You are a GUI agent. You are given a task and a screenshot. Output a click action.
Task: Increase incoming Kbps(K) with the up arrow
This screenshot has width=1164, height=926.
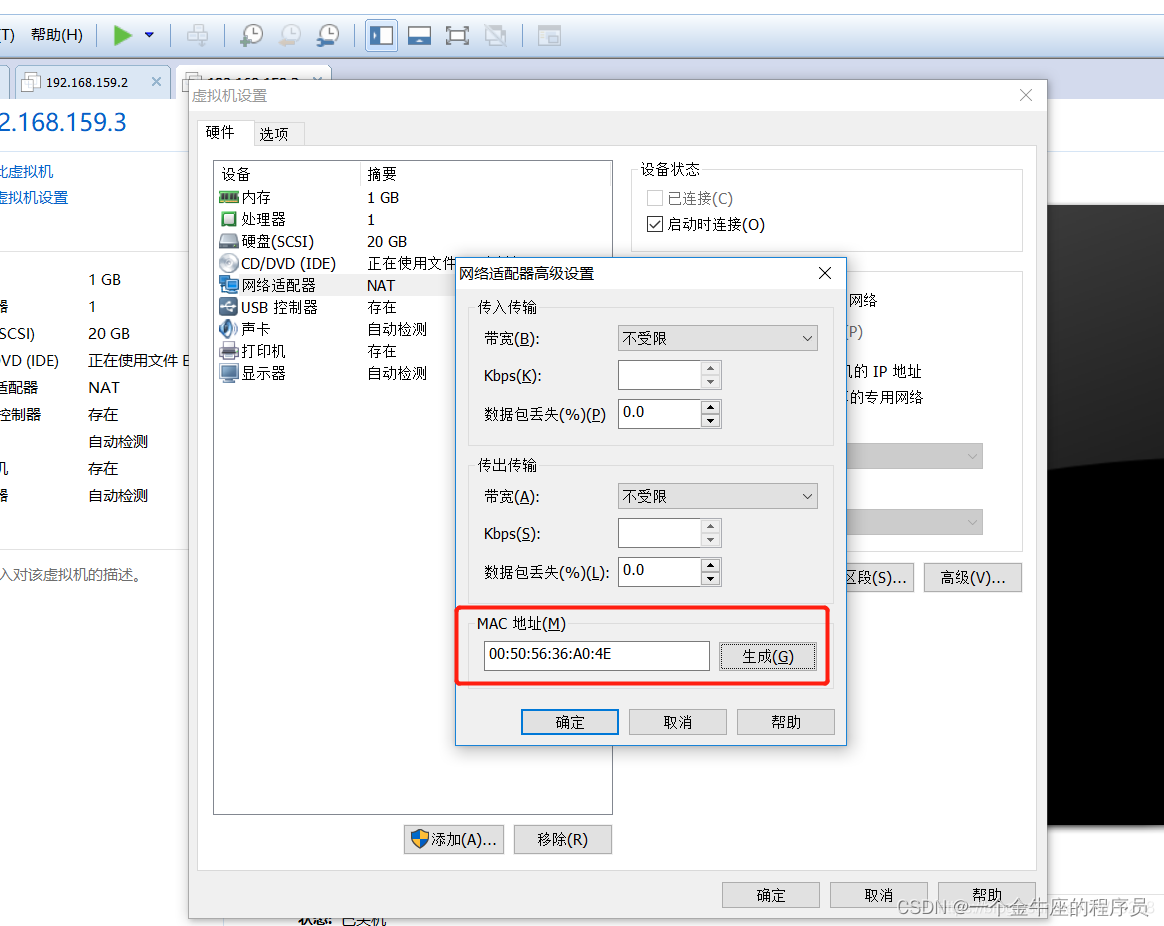[710, 368]
